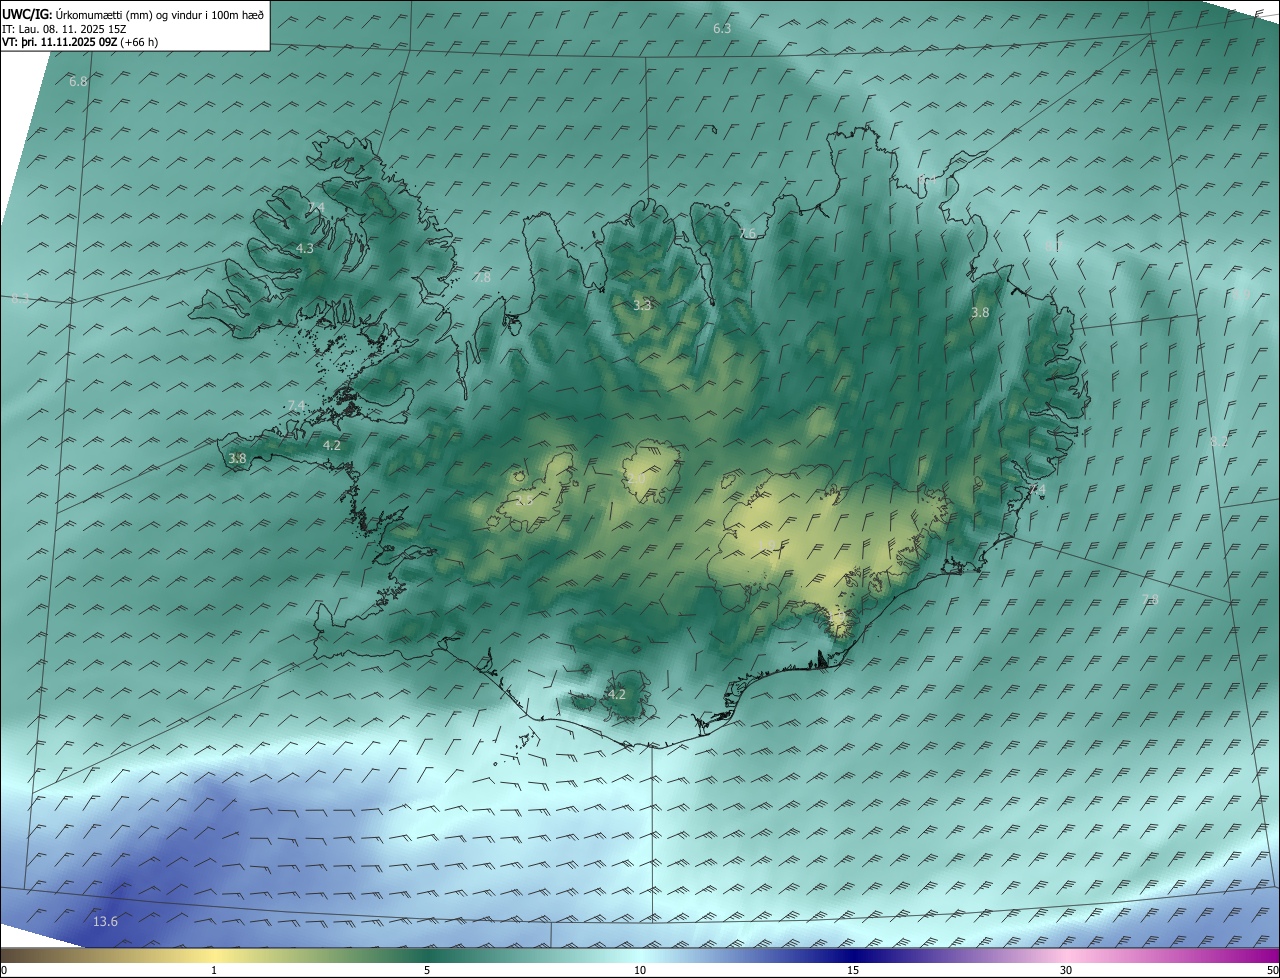The height and width of the screenshot is (978, 1280).
Task: Click the 3.8 value at Snæfellsnes tip
Action: tap(237, 458)
